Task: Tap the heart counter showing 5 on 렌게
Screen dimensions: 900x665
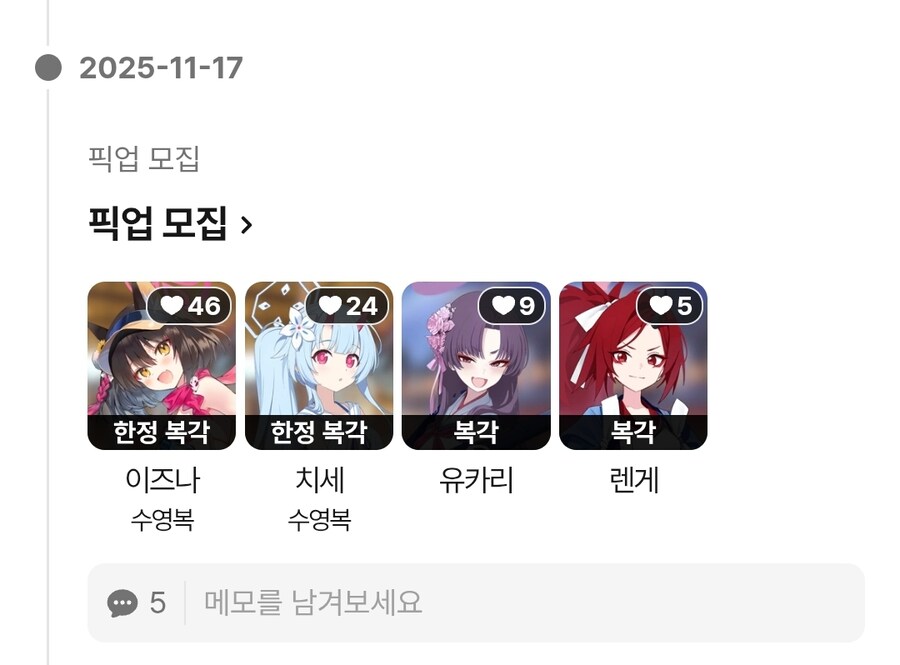Action: tap(669, 306)
